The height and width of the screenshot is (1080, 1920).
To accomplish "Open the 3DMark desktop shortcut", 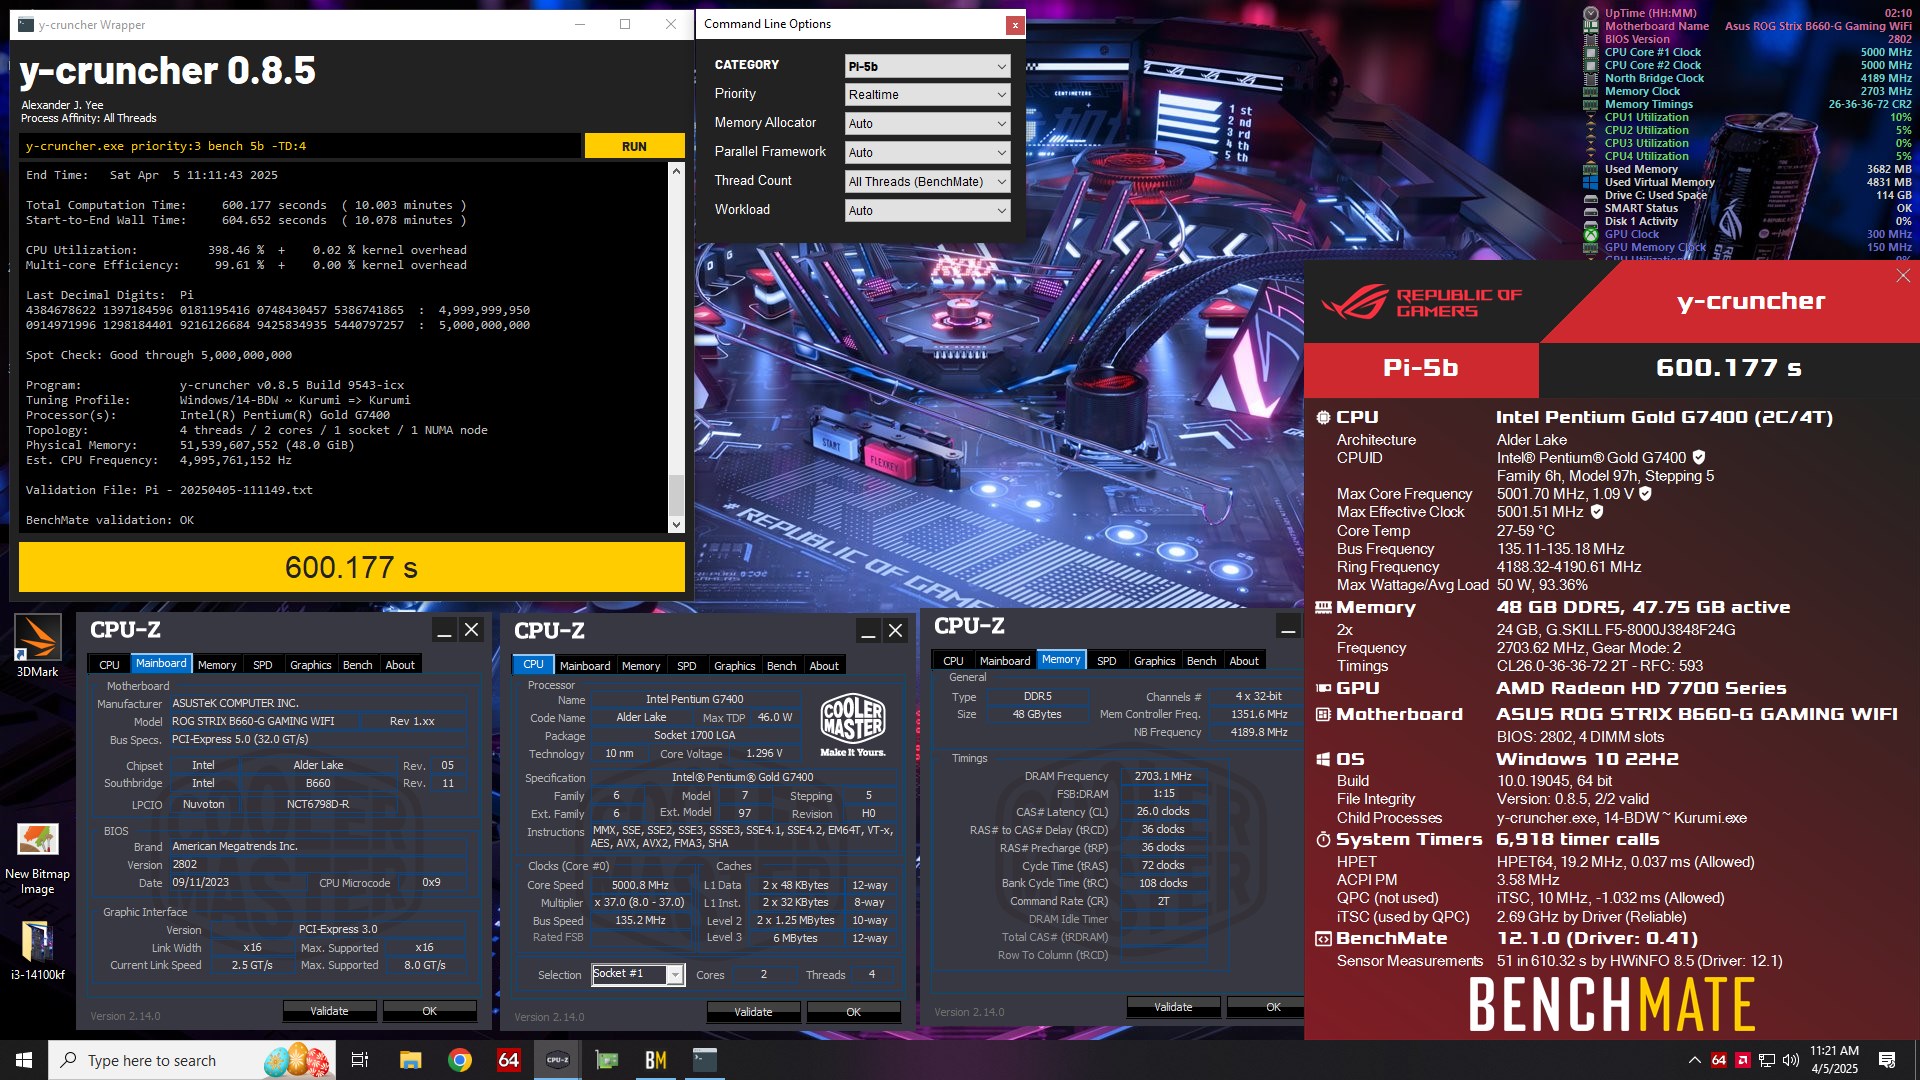I will click(x=37, y=646).
